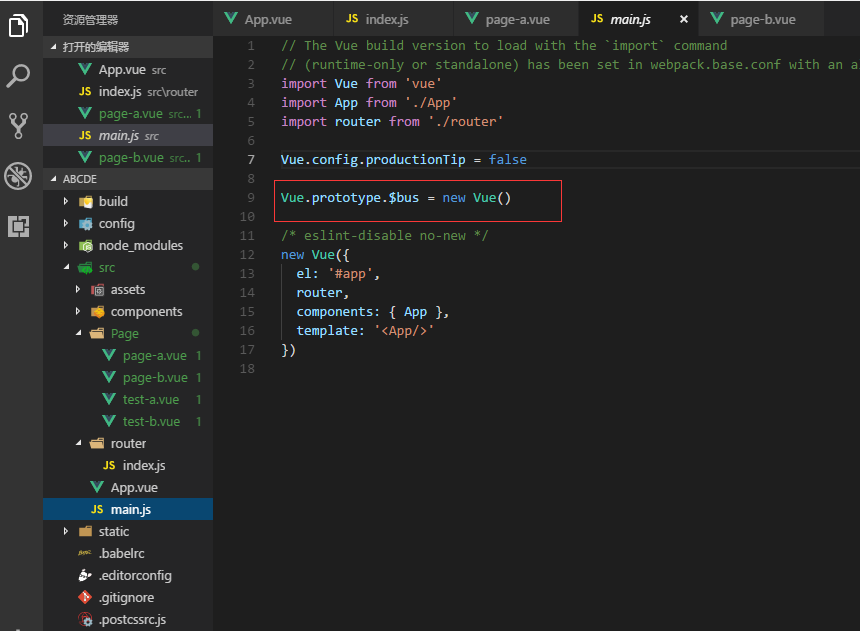860x631 pixels.
Task: Open .gitignore file in explorer
Action: [126, 597]
